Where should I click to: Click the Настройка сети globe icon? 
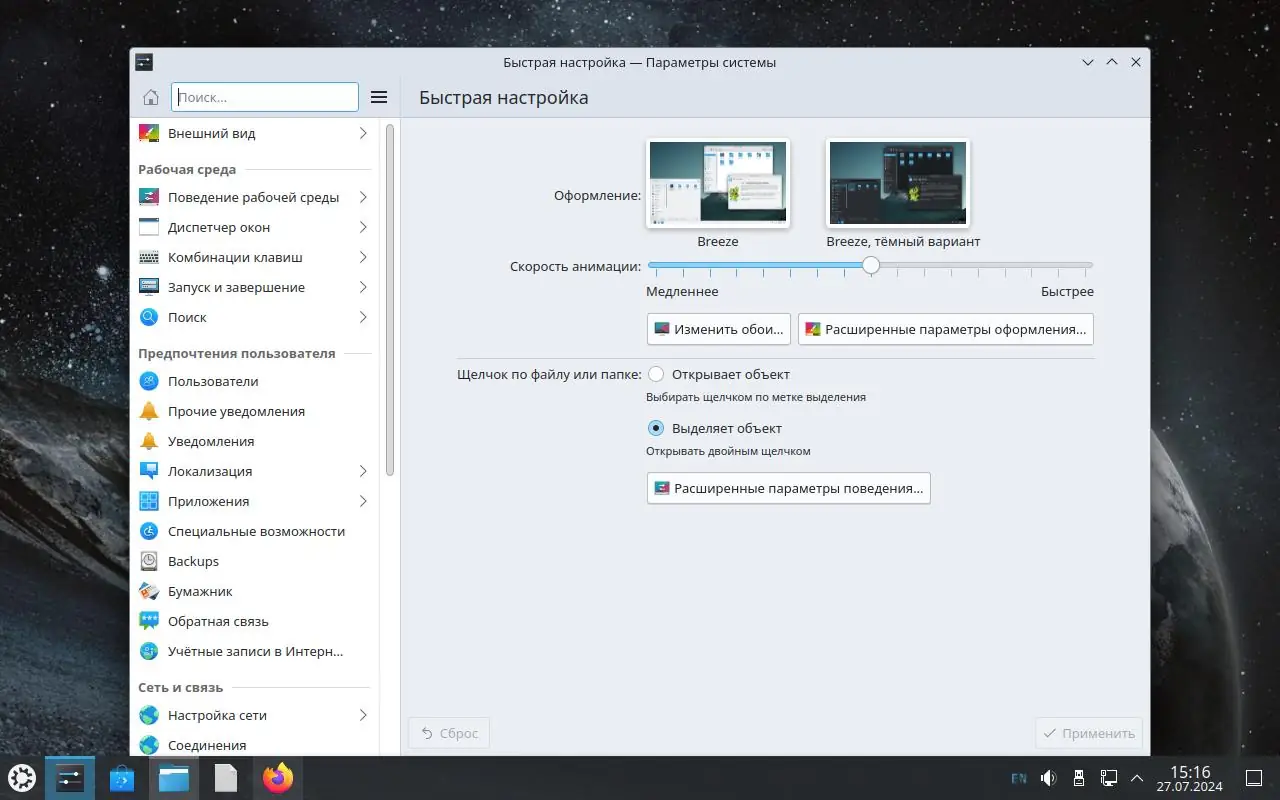[x=149, y=715]
